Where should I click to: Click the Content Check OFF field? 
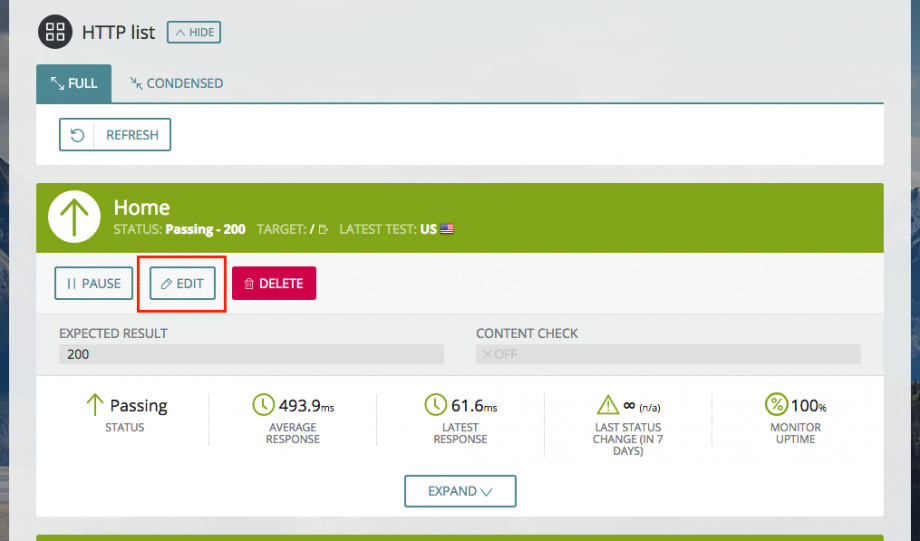pyautogui.click(x=668, y=354)
